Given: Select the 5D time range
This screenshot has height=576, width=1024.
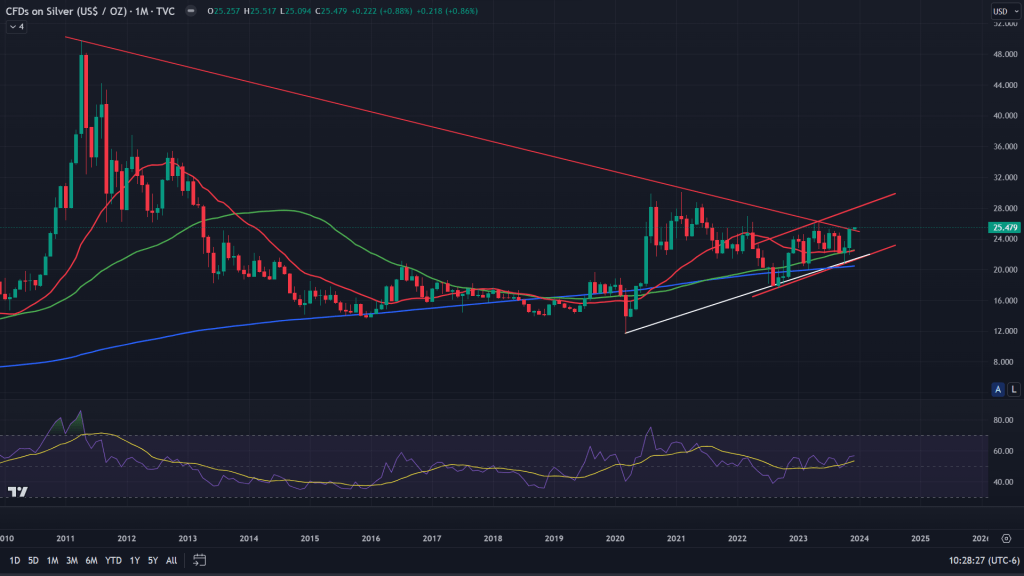Looking at the screenshot, I should pos(34,560).
